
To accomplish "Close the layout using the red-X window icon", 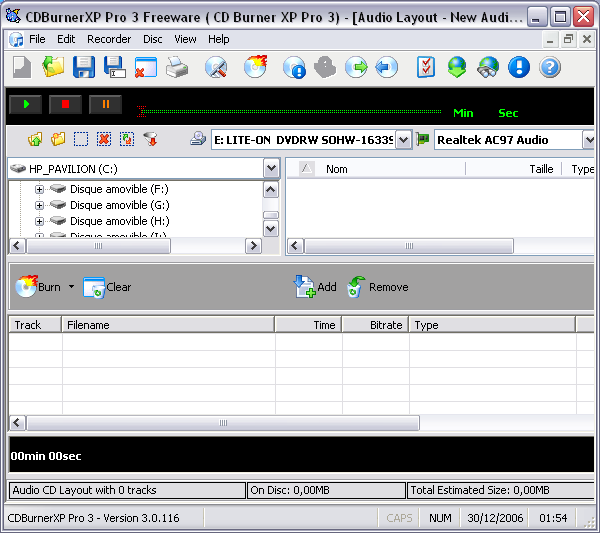I will point(146,67).
